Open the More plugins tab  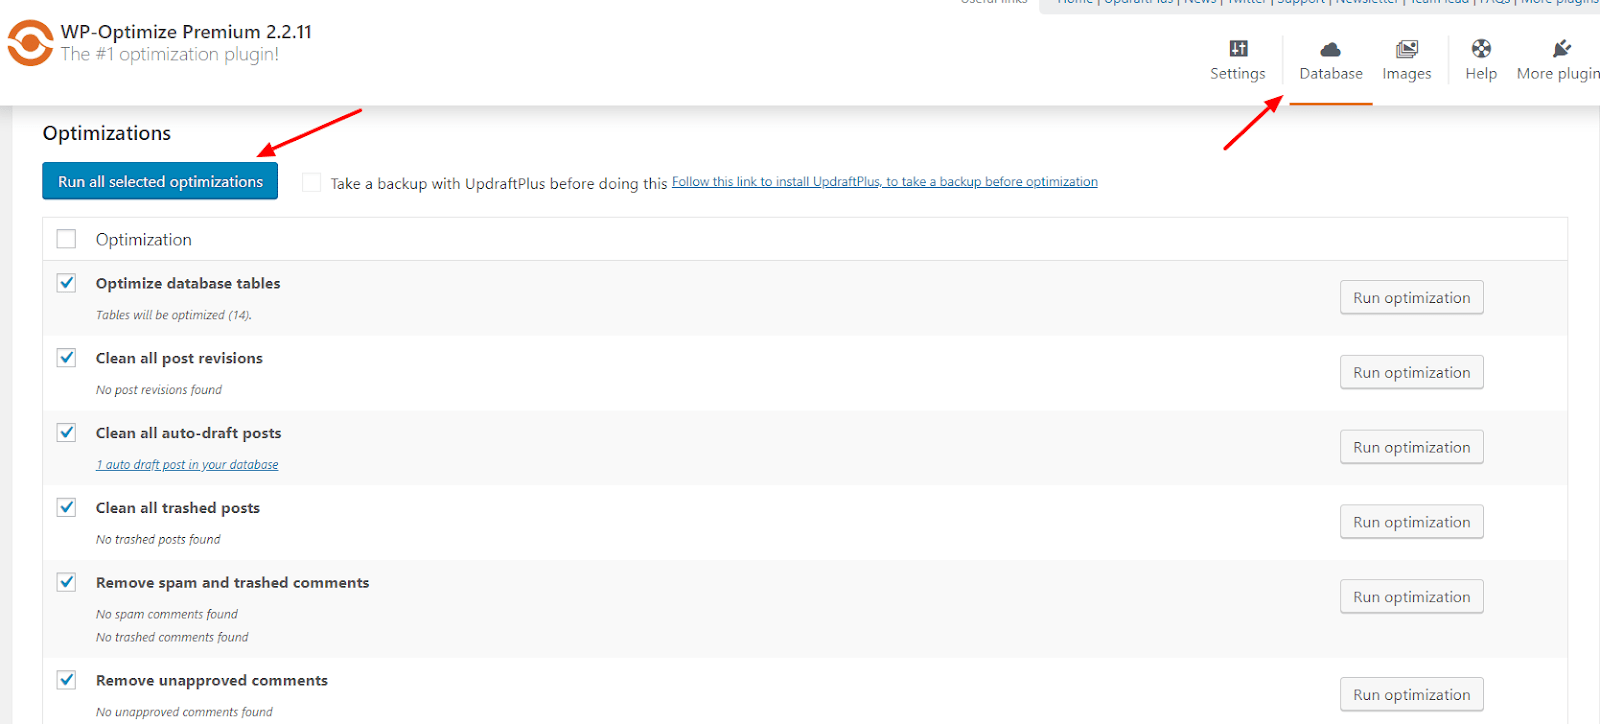1557,61
